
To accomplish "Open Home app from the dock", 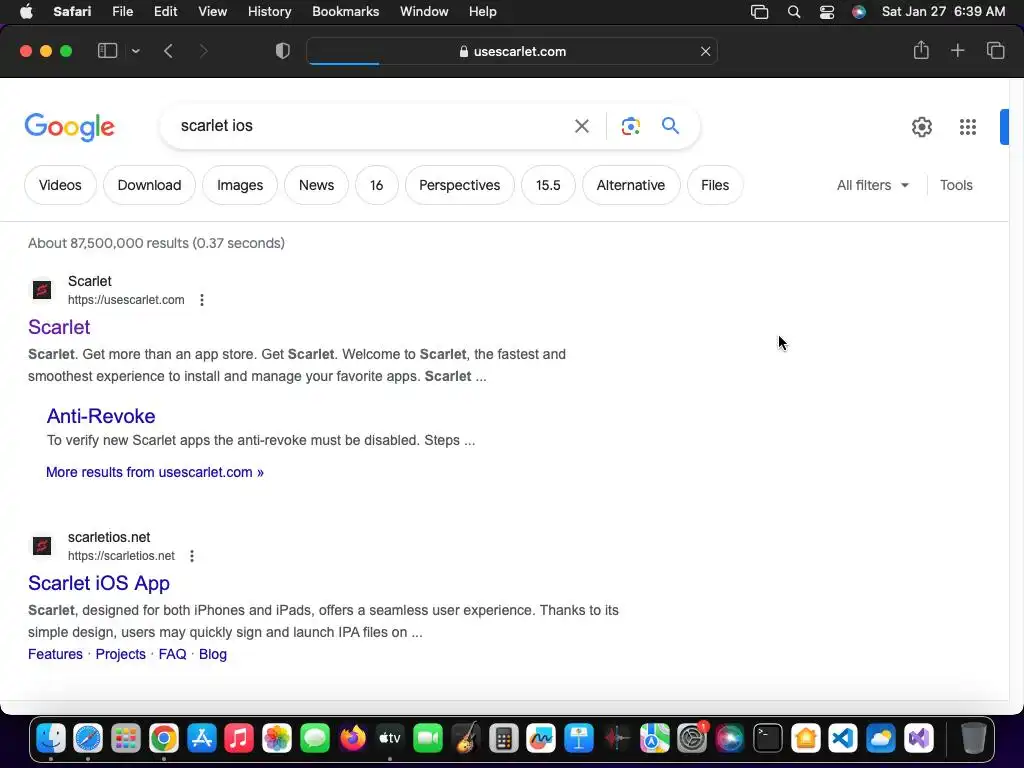I will coord(805,739).
